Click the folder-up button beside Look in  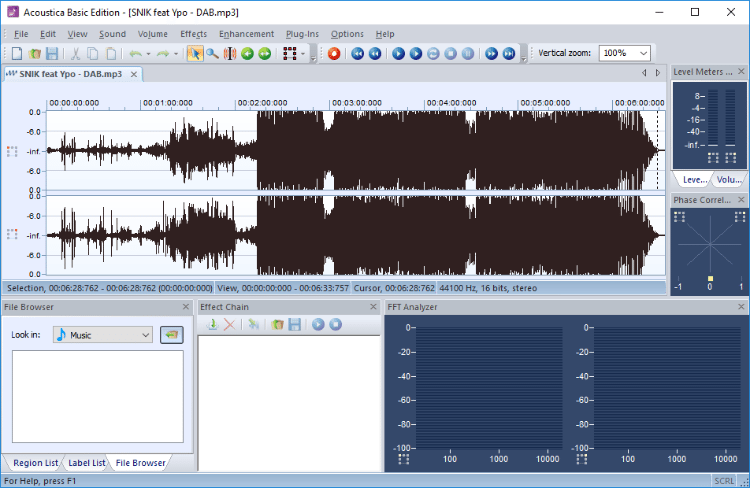click(172, 335)
